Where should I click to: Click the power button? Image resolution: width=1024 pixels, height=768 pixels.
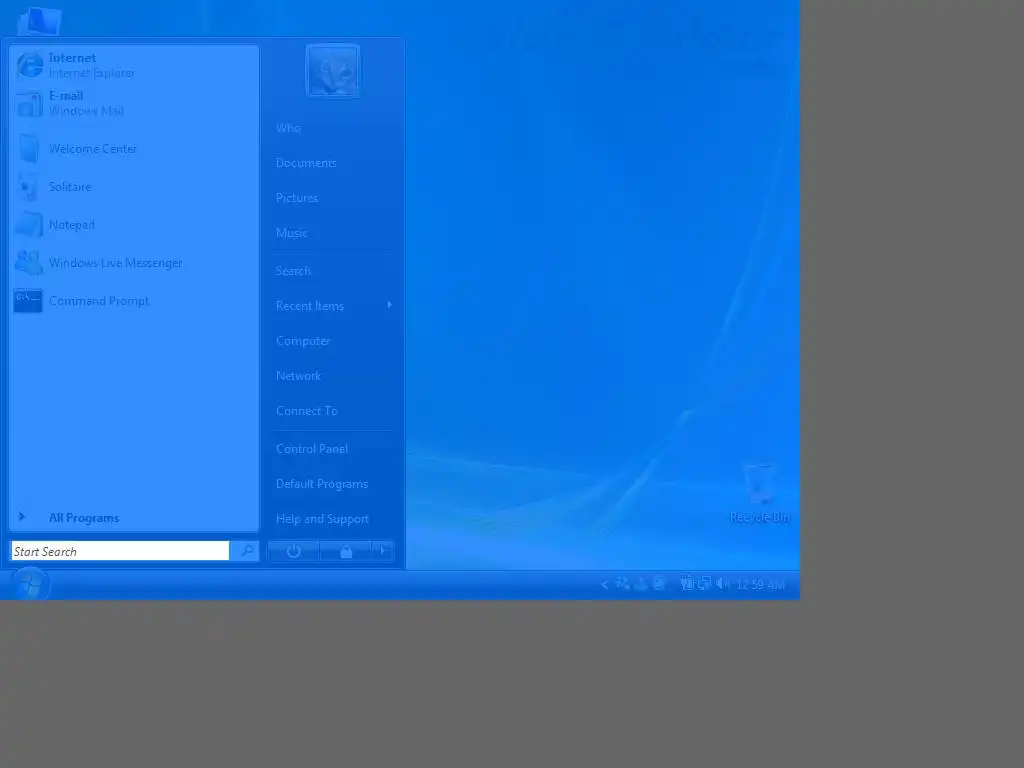pyautogui.click(x=293, y=551)
